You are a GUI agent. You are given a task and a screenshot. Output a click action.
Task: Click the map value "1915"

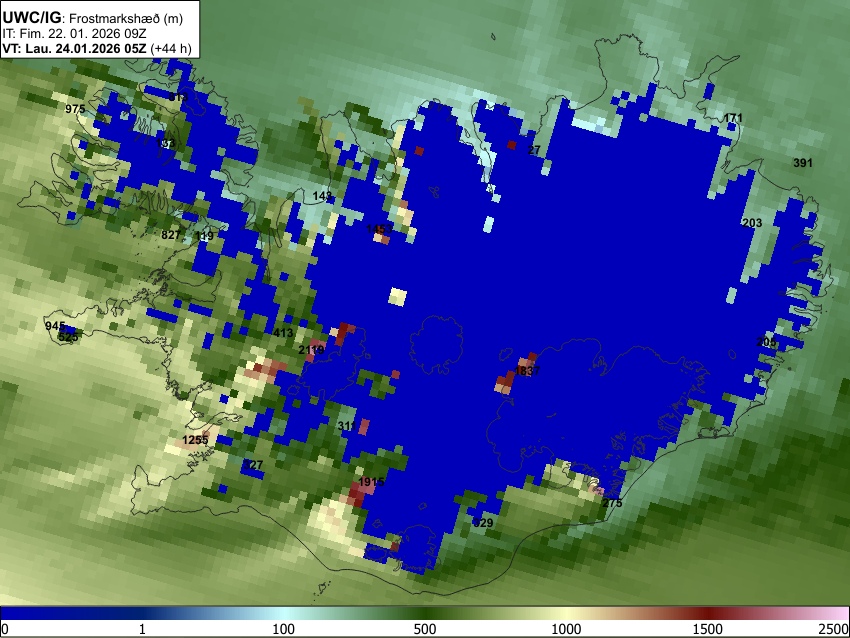[371, 482]
